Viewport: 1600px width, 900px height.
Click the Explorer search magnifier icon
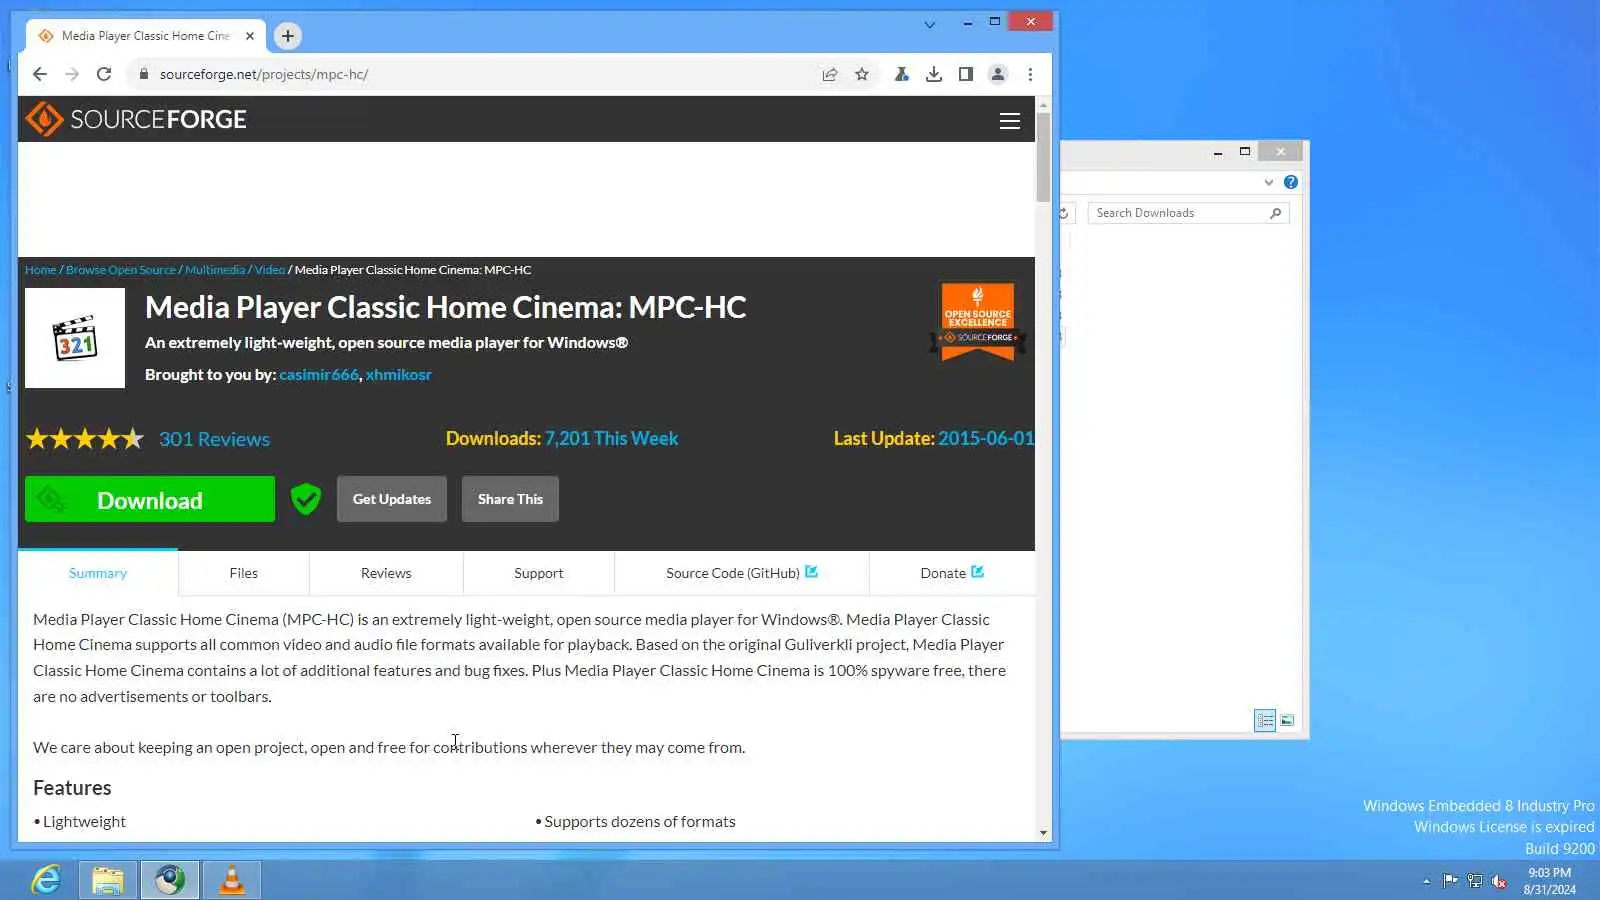click(1276, 213)
